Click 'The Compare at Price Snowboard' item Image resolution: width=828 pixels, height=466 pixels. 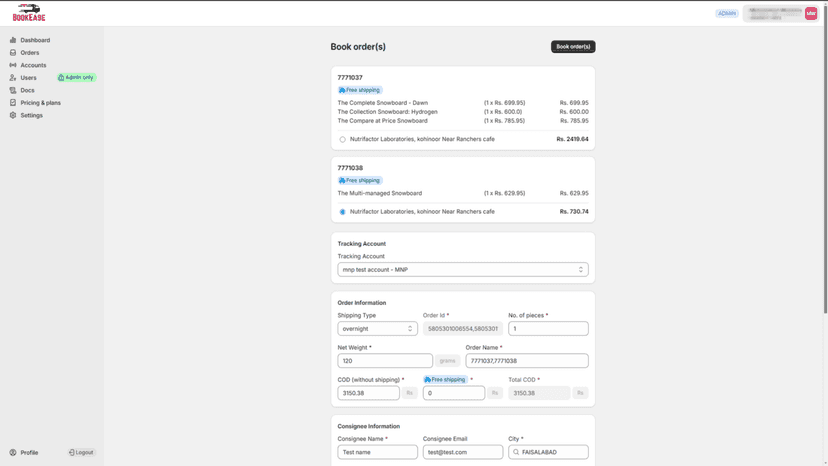tap(382, 121)
